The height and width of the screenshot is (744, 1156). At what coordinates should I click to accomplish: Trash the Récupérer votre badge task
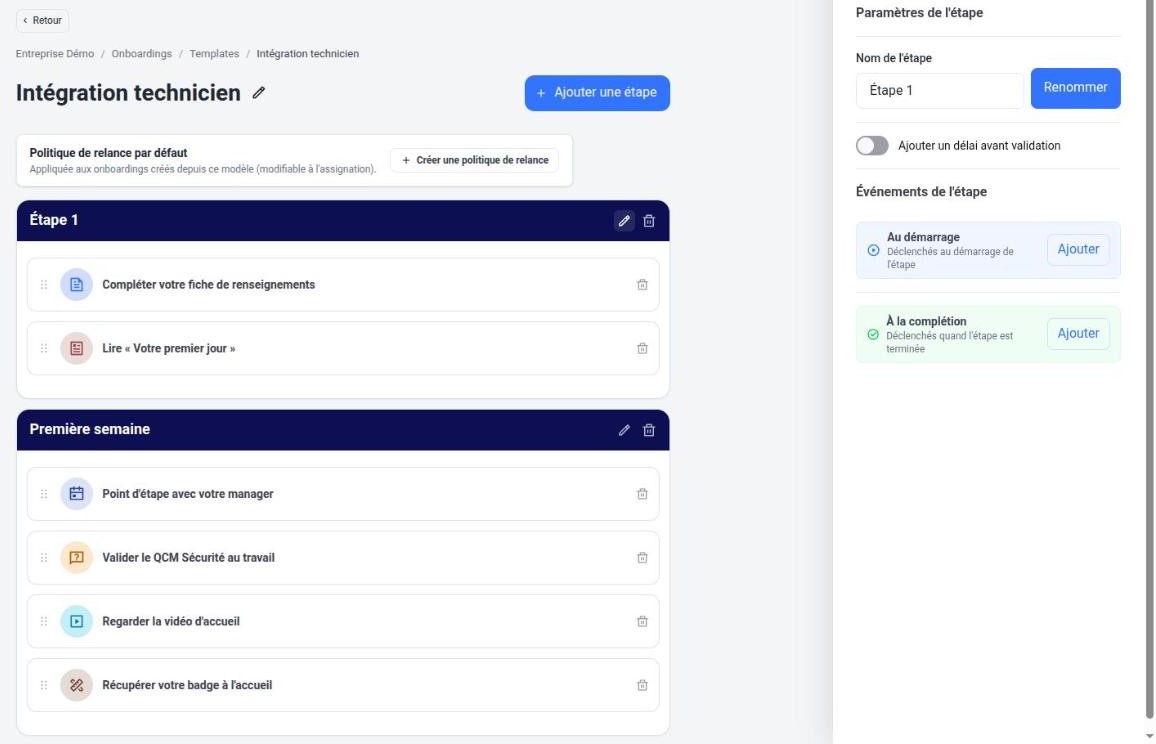pos(642,685)
